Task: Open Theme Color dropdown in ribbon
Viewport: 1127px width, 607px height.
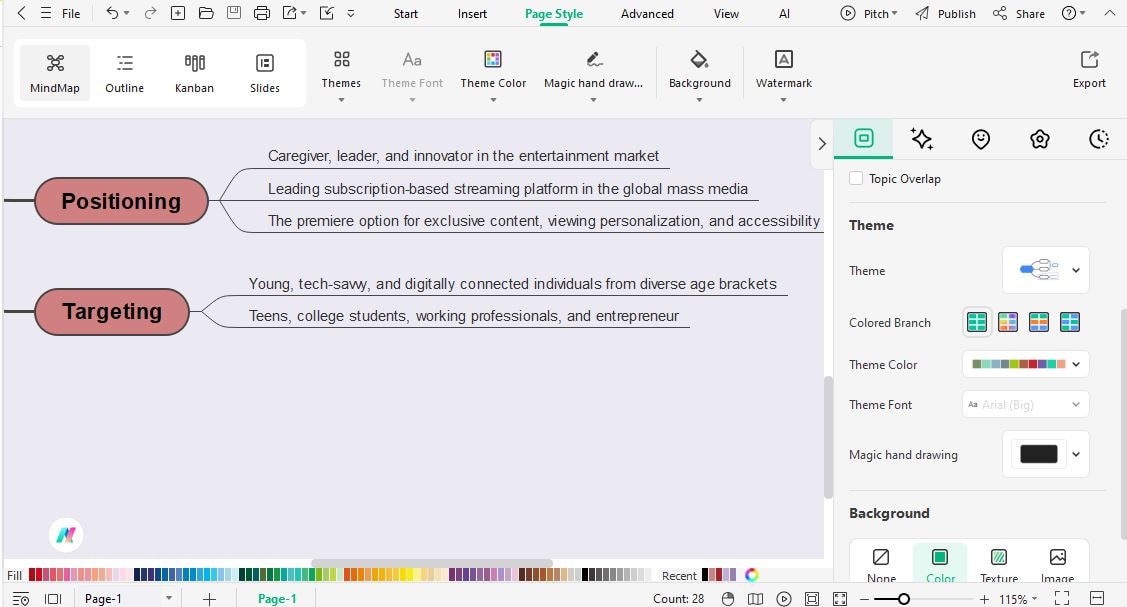Action: pos(493,75)
